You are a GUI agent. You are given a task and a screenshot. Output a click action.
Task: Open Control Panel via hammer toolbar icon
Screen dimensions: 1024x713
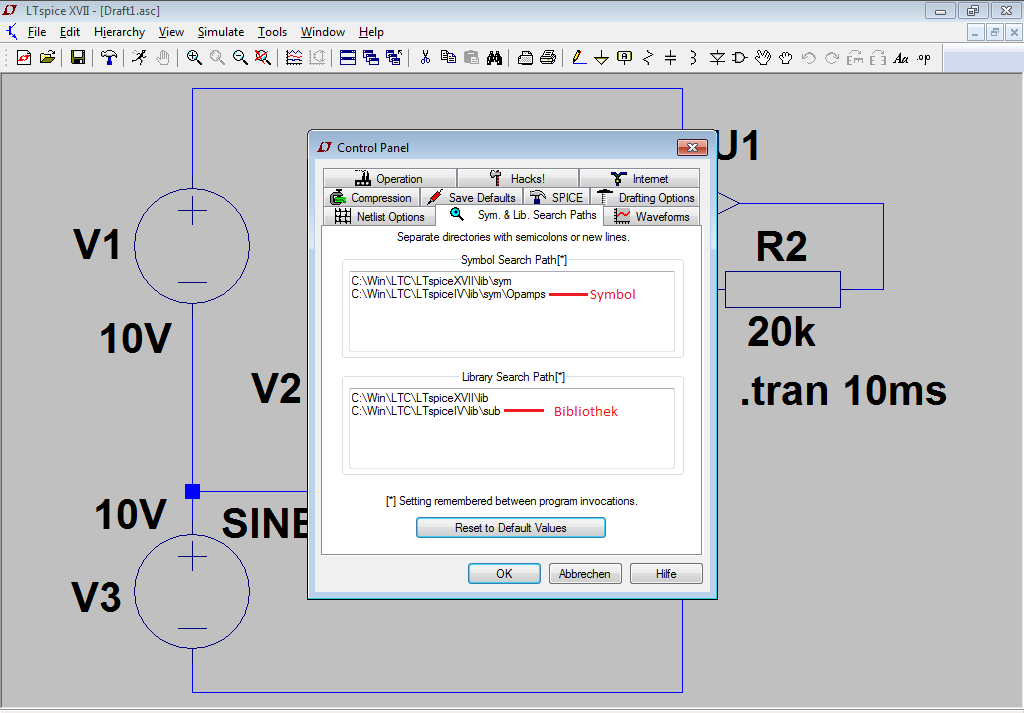point(108,58)
